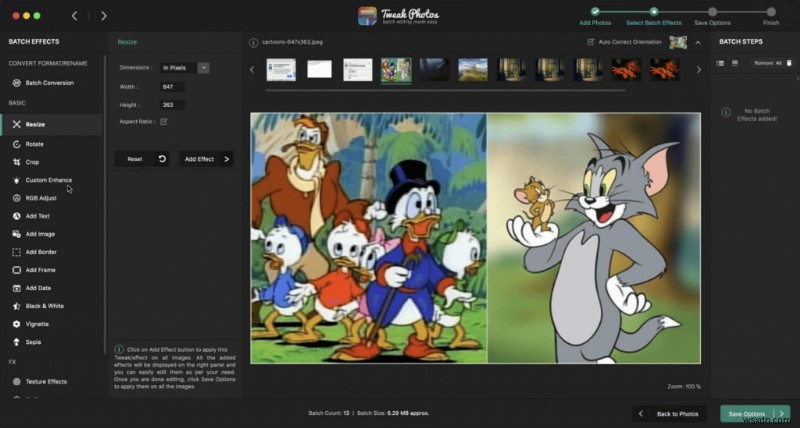This screenshot has width=800, height=428.
Task: Toggle Auto Correct Orientation checkbox
Action: pos(590,42)
